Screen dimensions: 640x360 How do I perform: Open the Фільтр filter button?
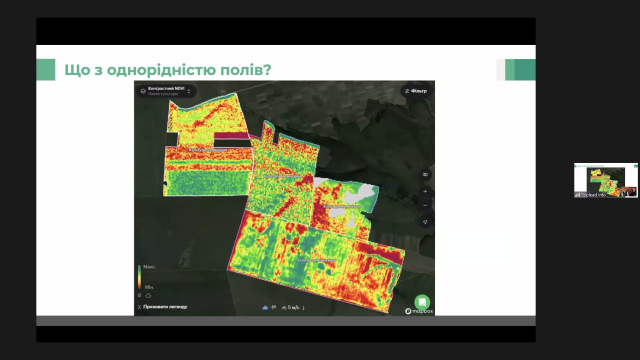click(x=416, y=91)
